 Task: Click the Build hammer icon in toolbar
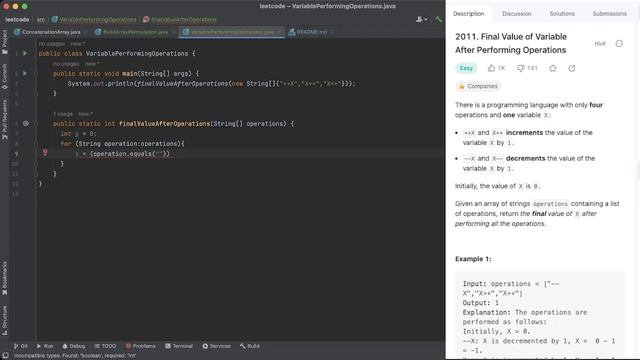(x=438, y=19)
